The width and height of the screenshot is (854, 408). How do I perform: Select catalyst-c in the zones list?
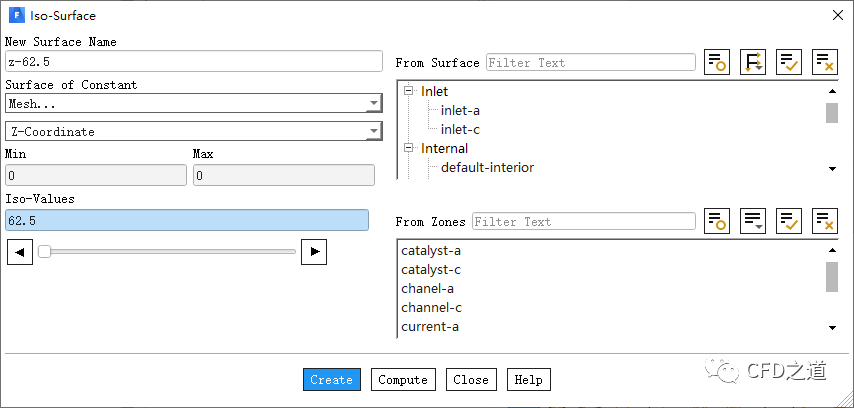point(431,269)
